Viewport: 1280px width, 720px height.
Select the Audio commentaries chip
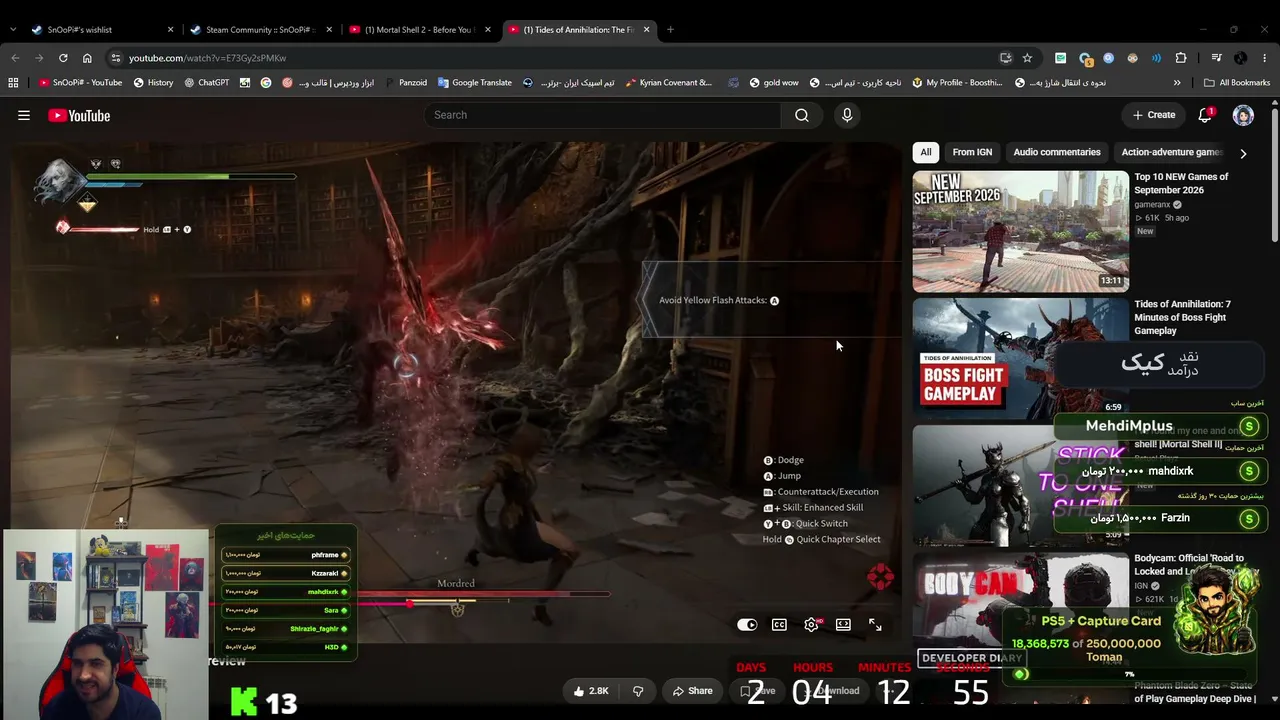pyautogui.click(x=1057, y=152)
